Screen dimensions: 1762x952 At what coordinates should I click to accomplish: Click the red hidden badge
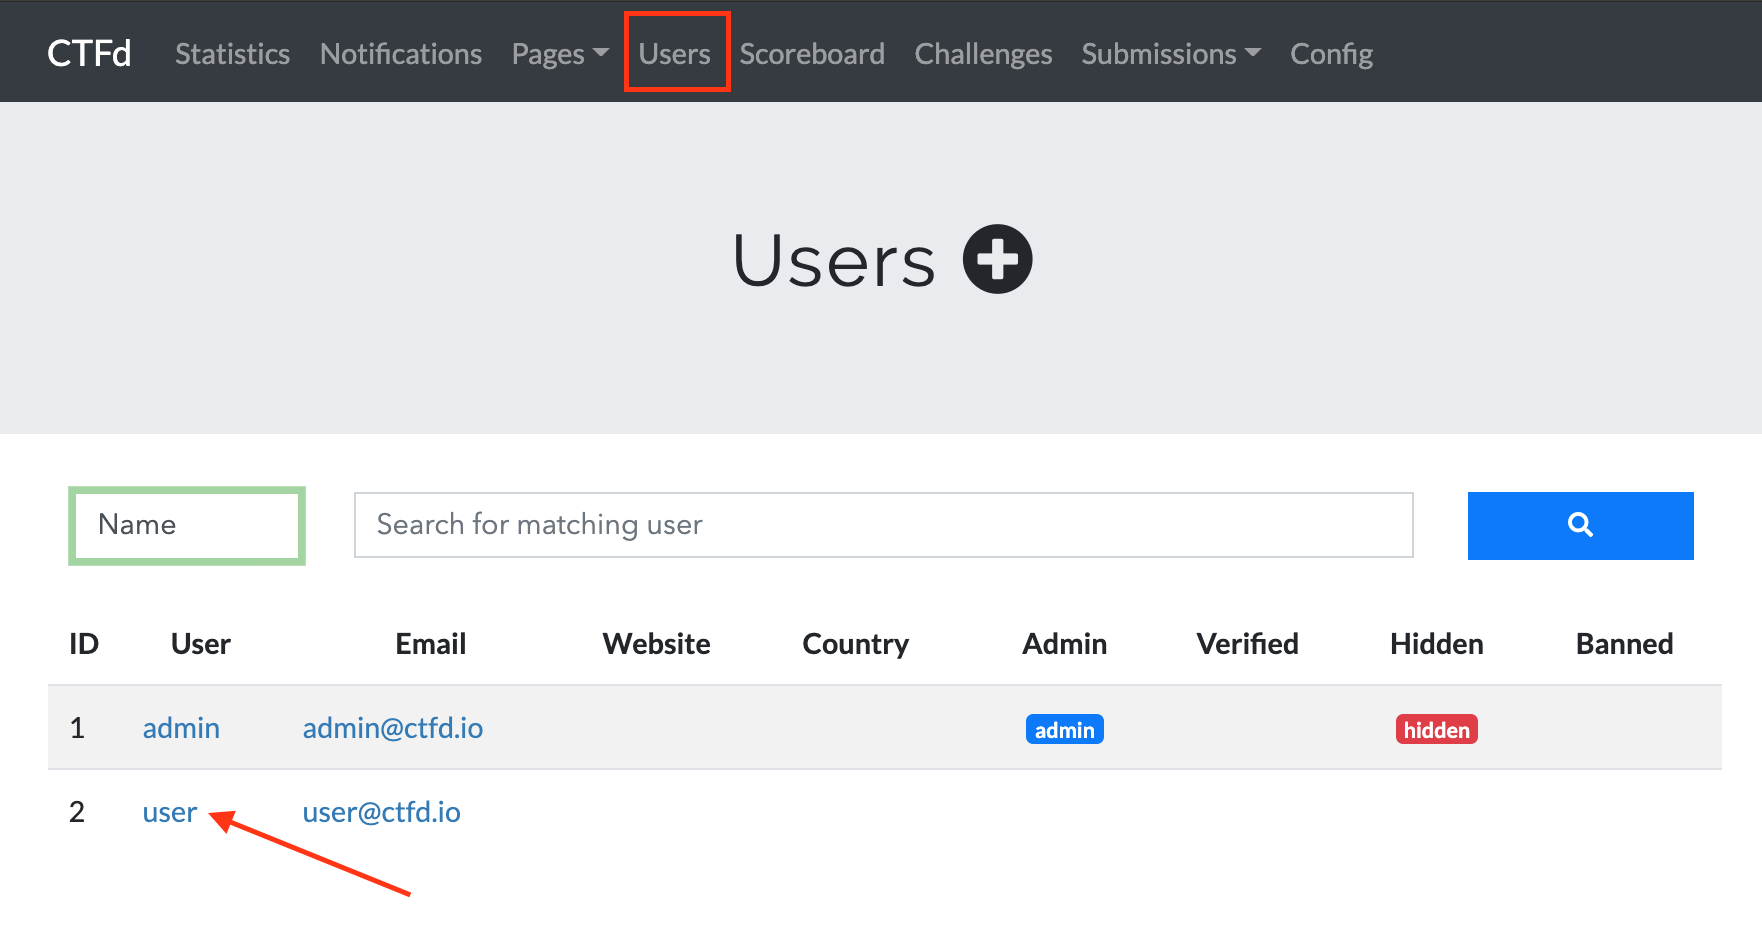click(x=1436, y=730)
